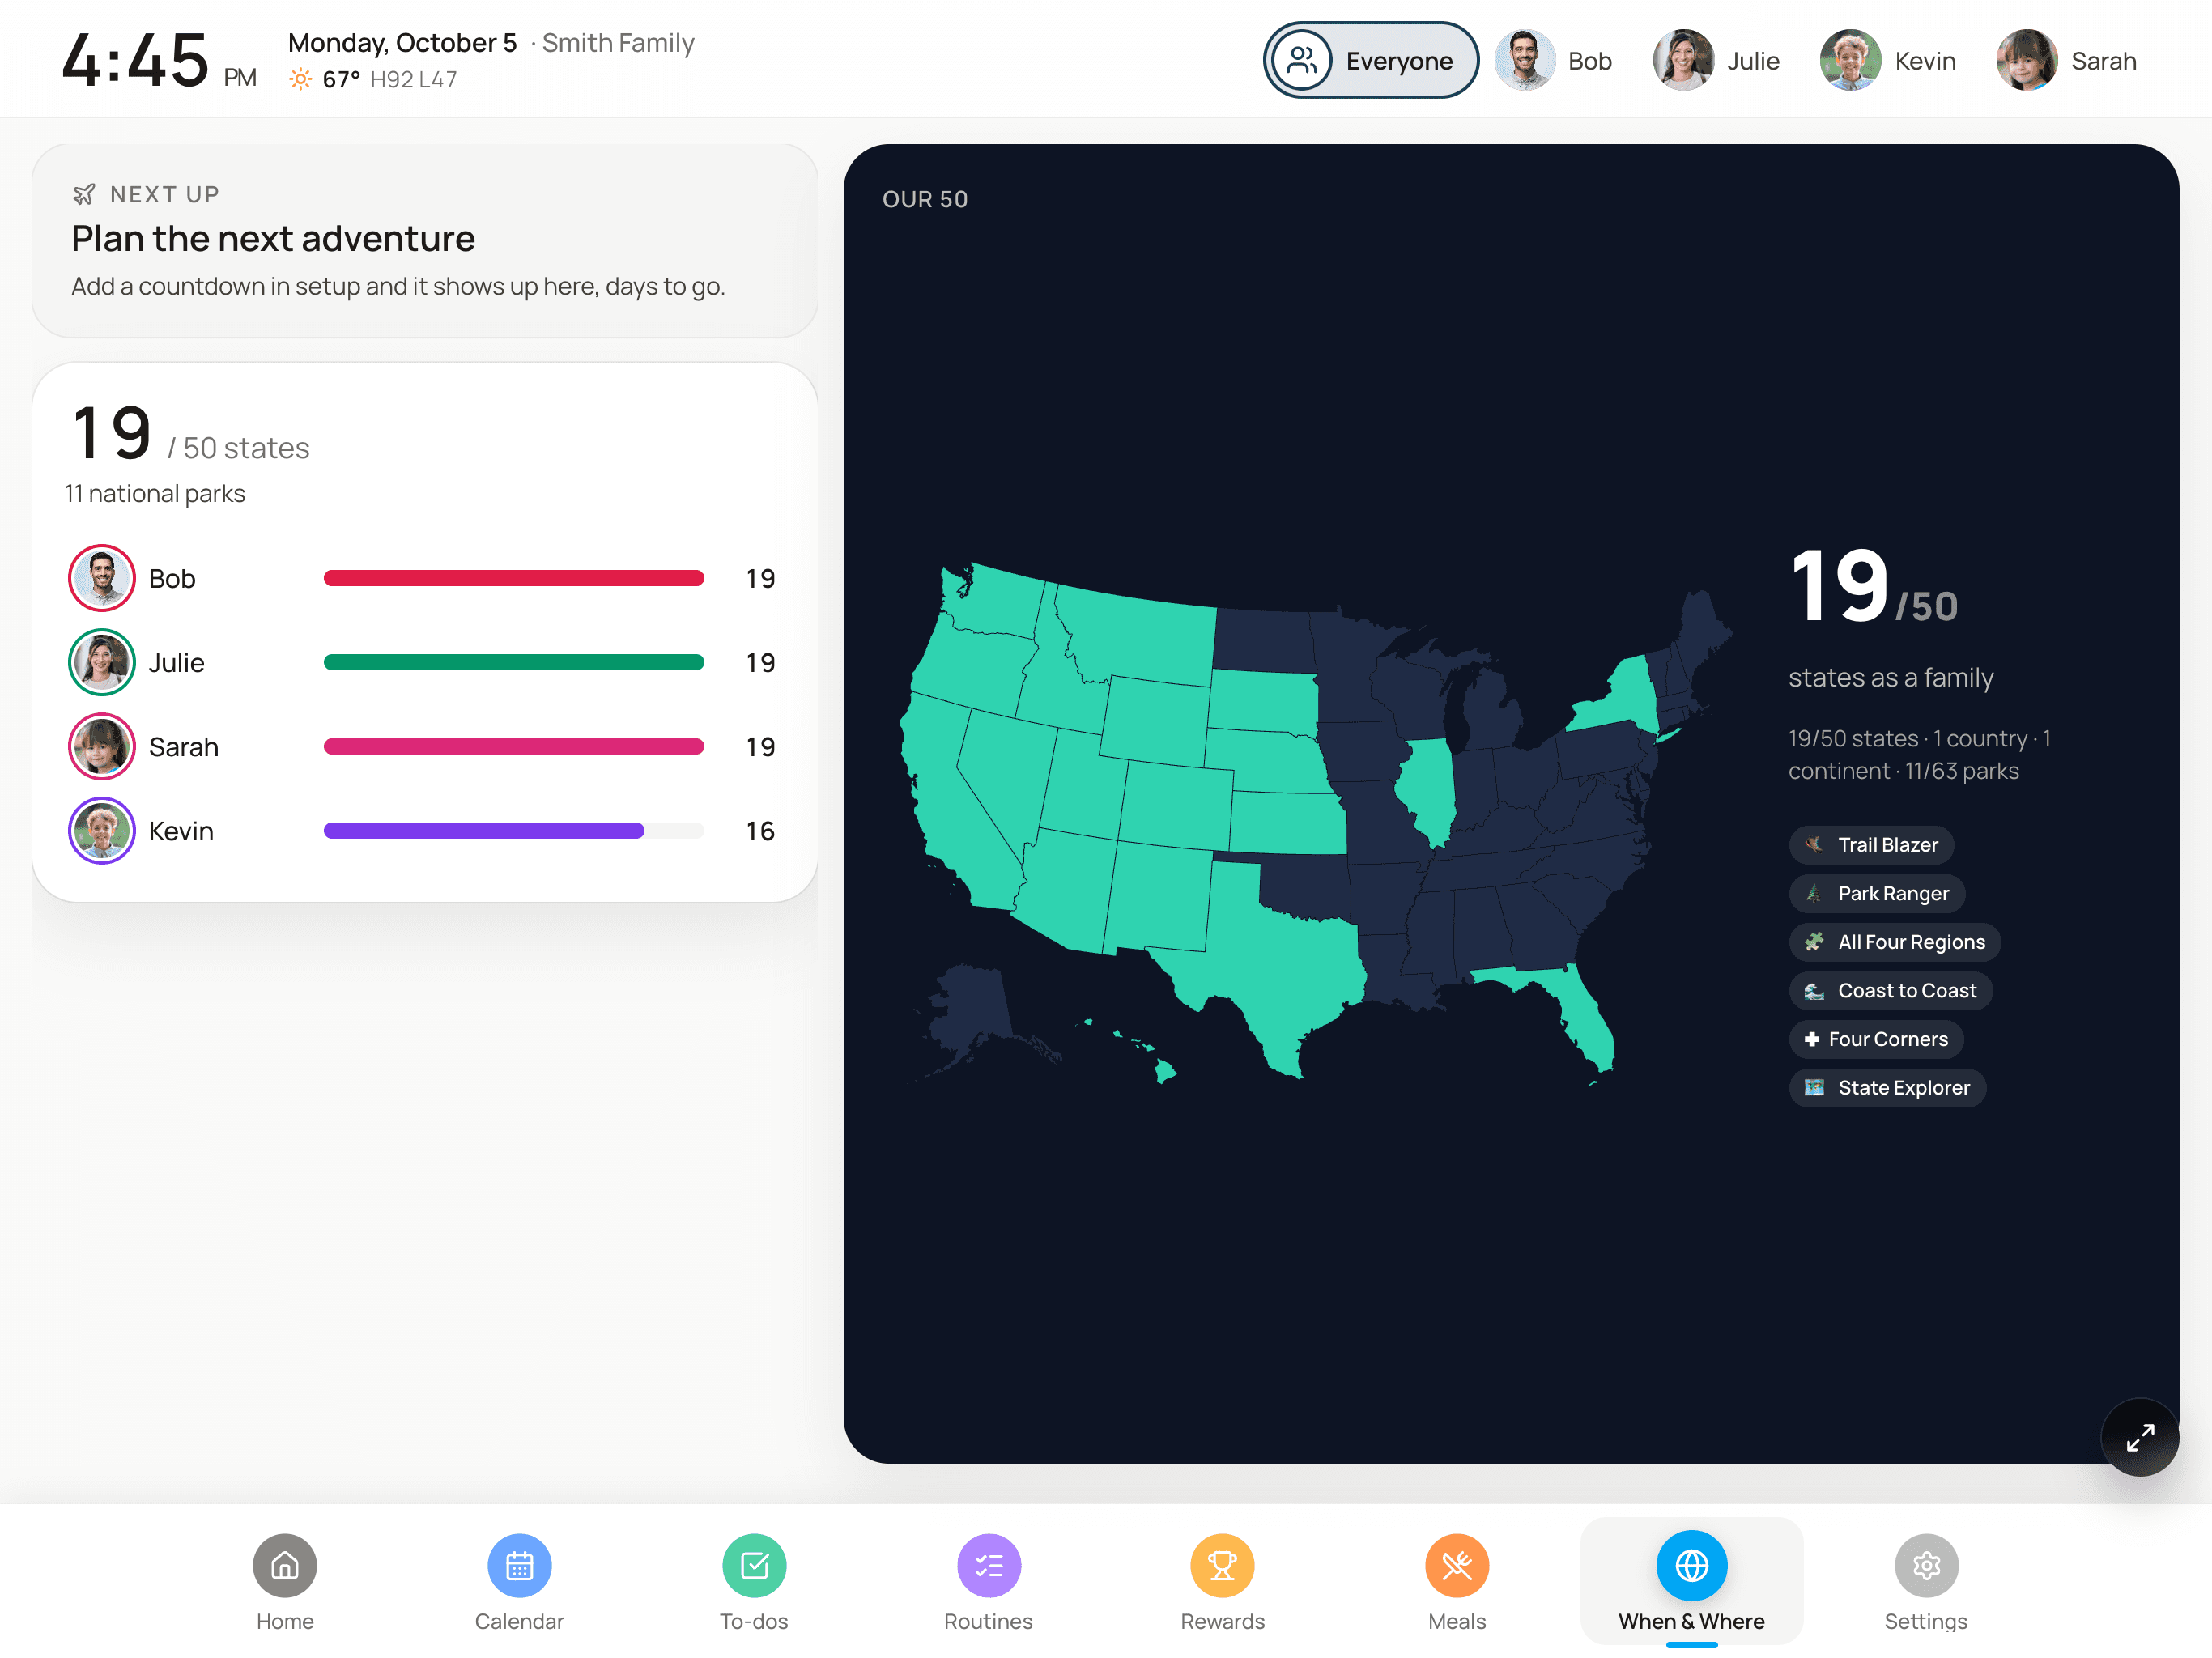Click Kevin's avatar in the states list

tap(101, 830)
